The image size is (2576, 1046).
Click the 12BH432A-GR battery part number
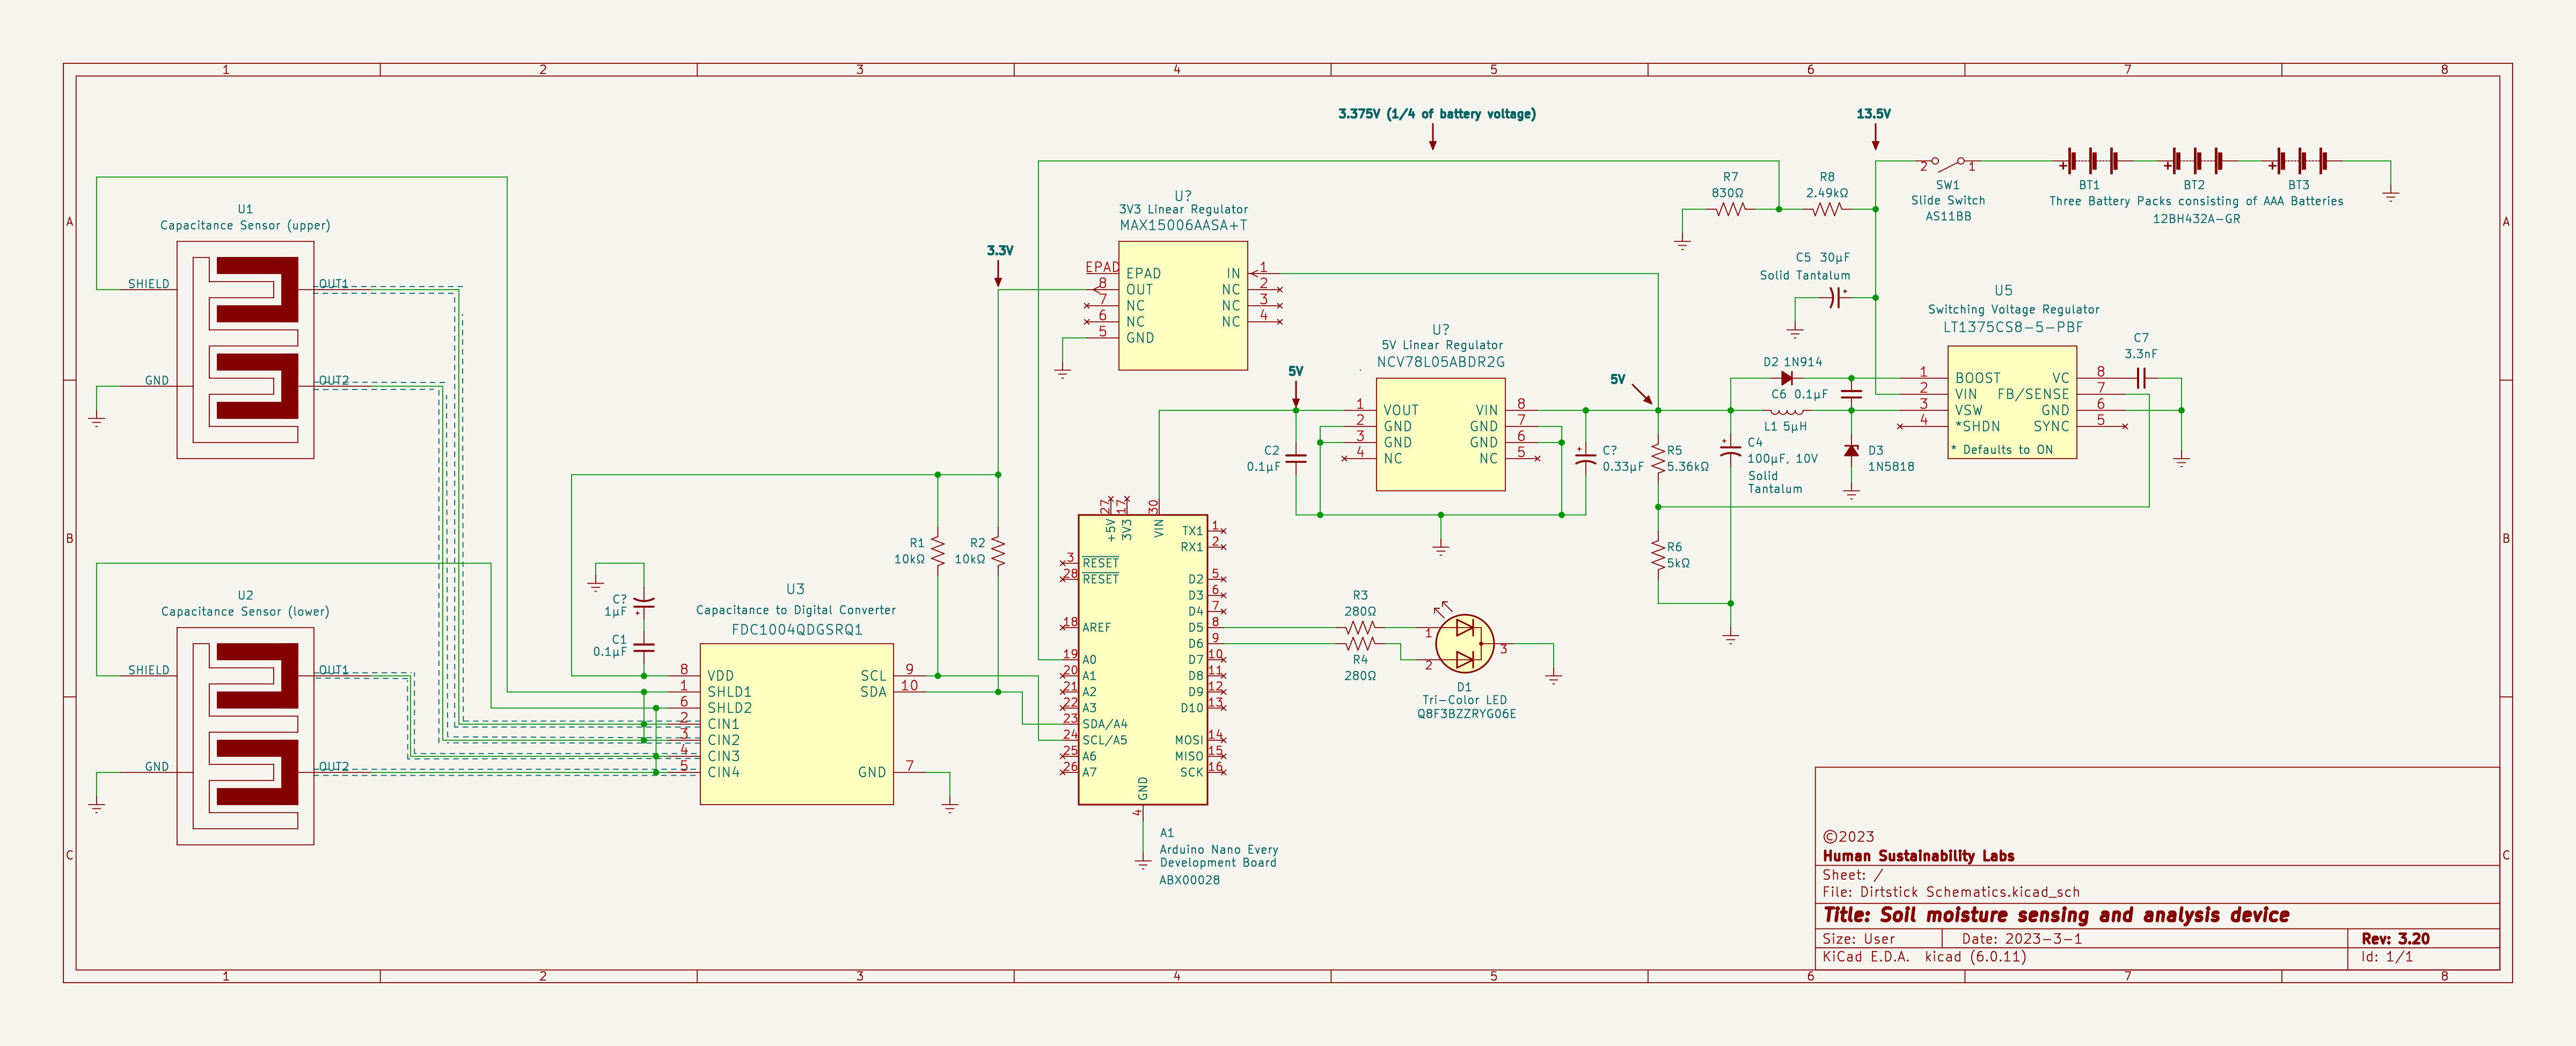[x=2196, y=218]
